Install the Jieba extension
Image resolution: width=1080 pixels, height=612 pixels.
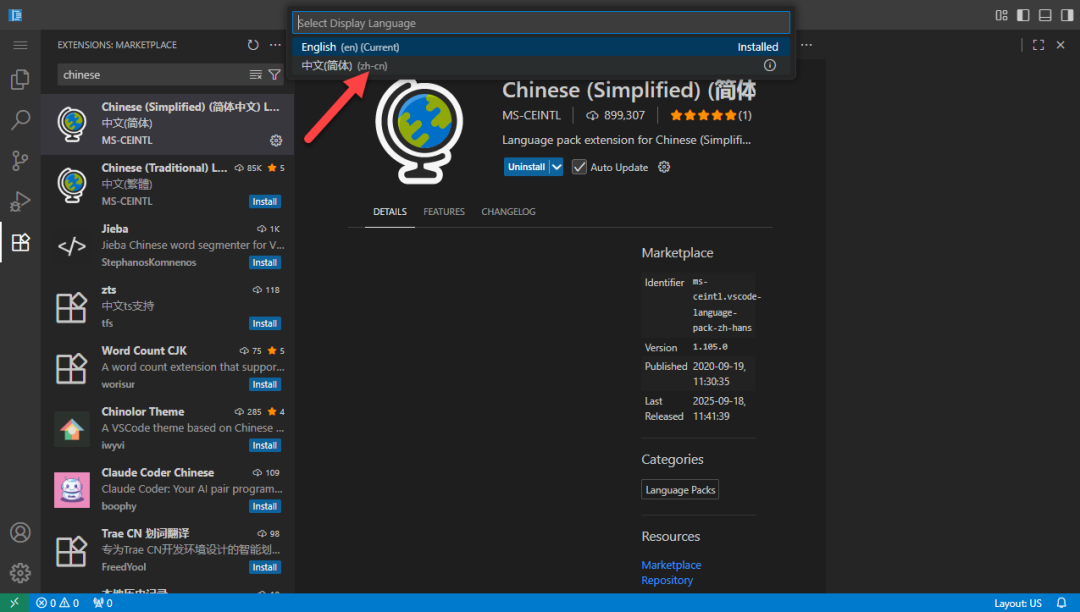click(264, 262)
